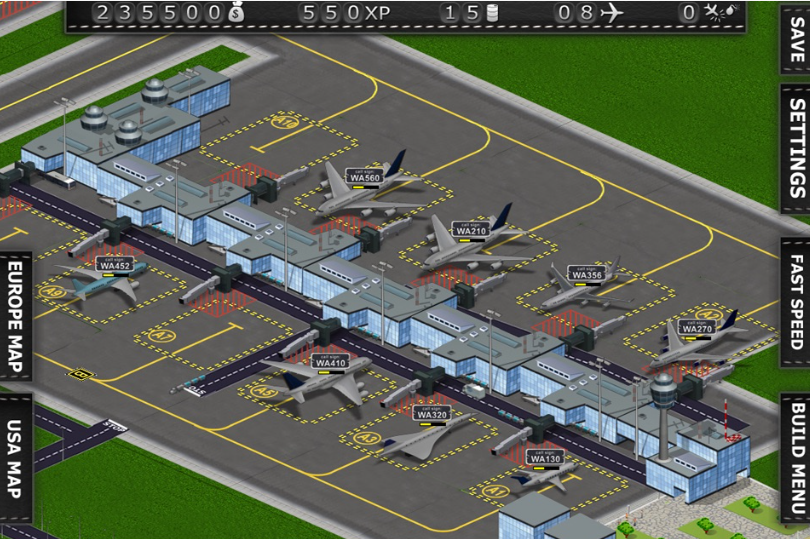
Task: Switch to the EUROPE MAP tab
Action: click(x=14, y=317)
